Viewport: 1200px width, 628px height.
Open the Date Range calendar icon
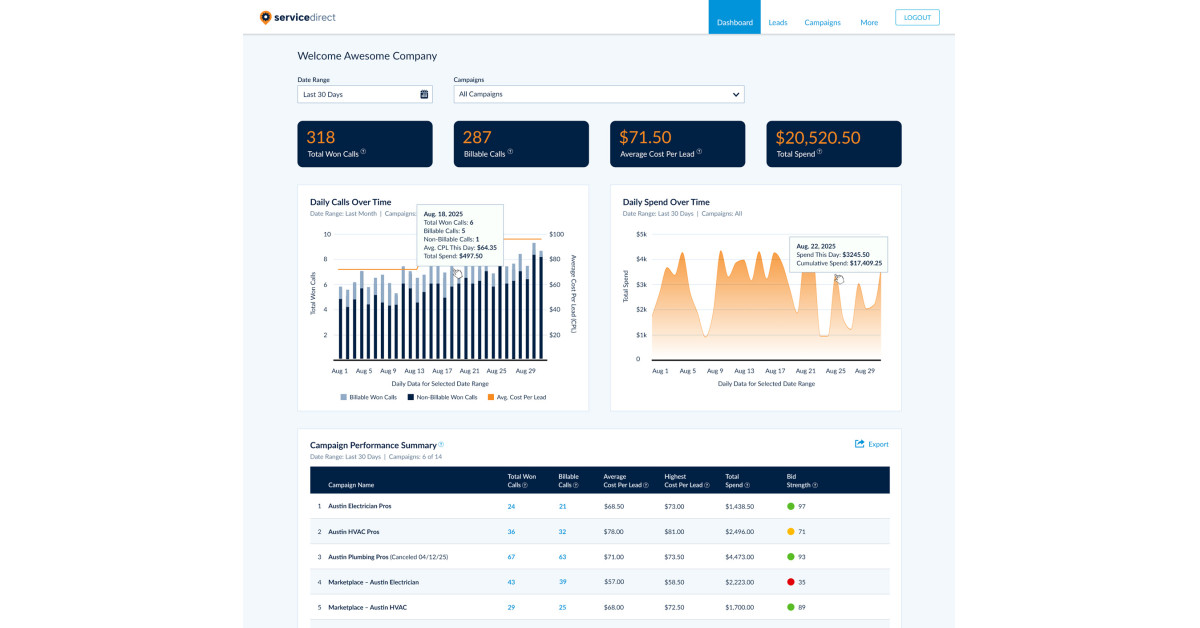pyautogui.click(x=424, y=93)
